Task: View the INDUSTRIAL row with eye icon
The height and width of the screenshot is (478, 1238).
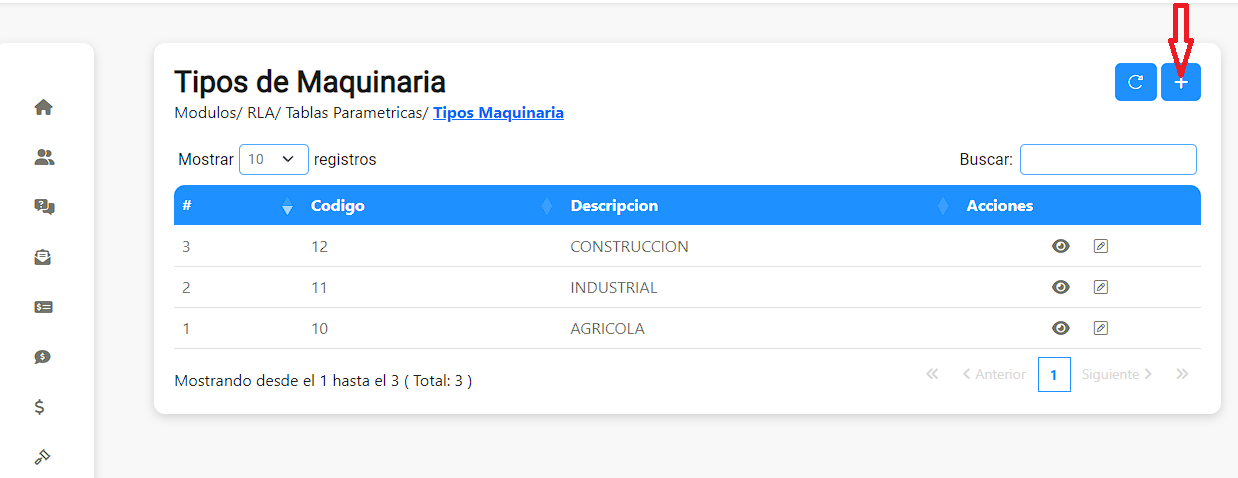Action: pos(1061,287)
